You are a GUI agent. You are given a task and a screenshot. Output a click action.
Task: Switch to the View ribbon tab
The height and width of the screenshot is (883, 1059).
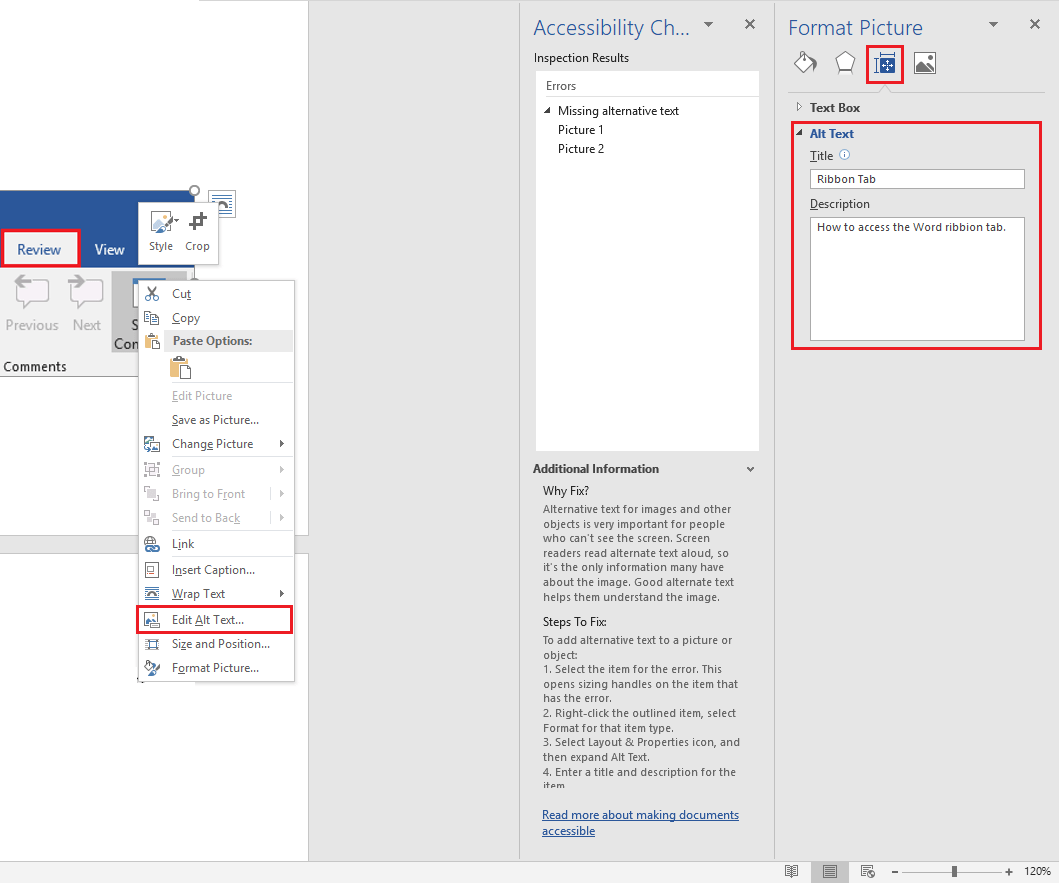point(109,249)
